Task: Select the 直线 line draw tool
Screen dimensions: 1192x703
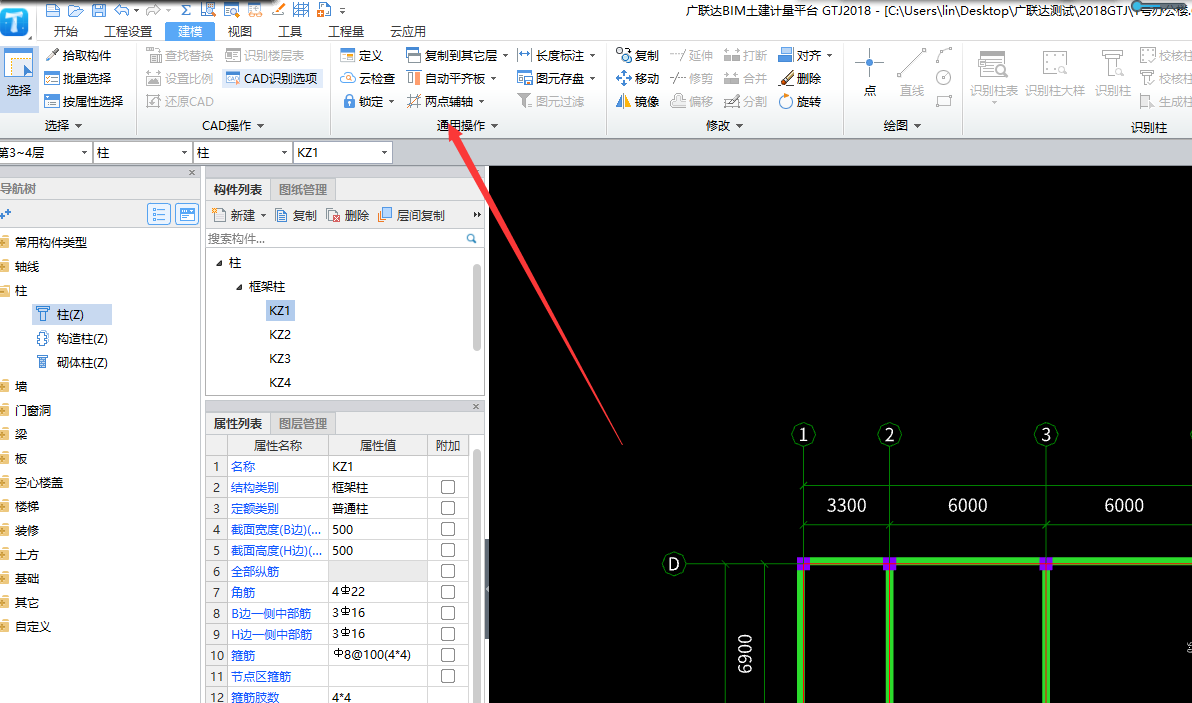Action: pos(911,73)
